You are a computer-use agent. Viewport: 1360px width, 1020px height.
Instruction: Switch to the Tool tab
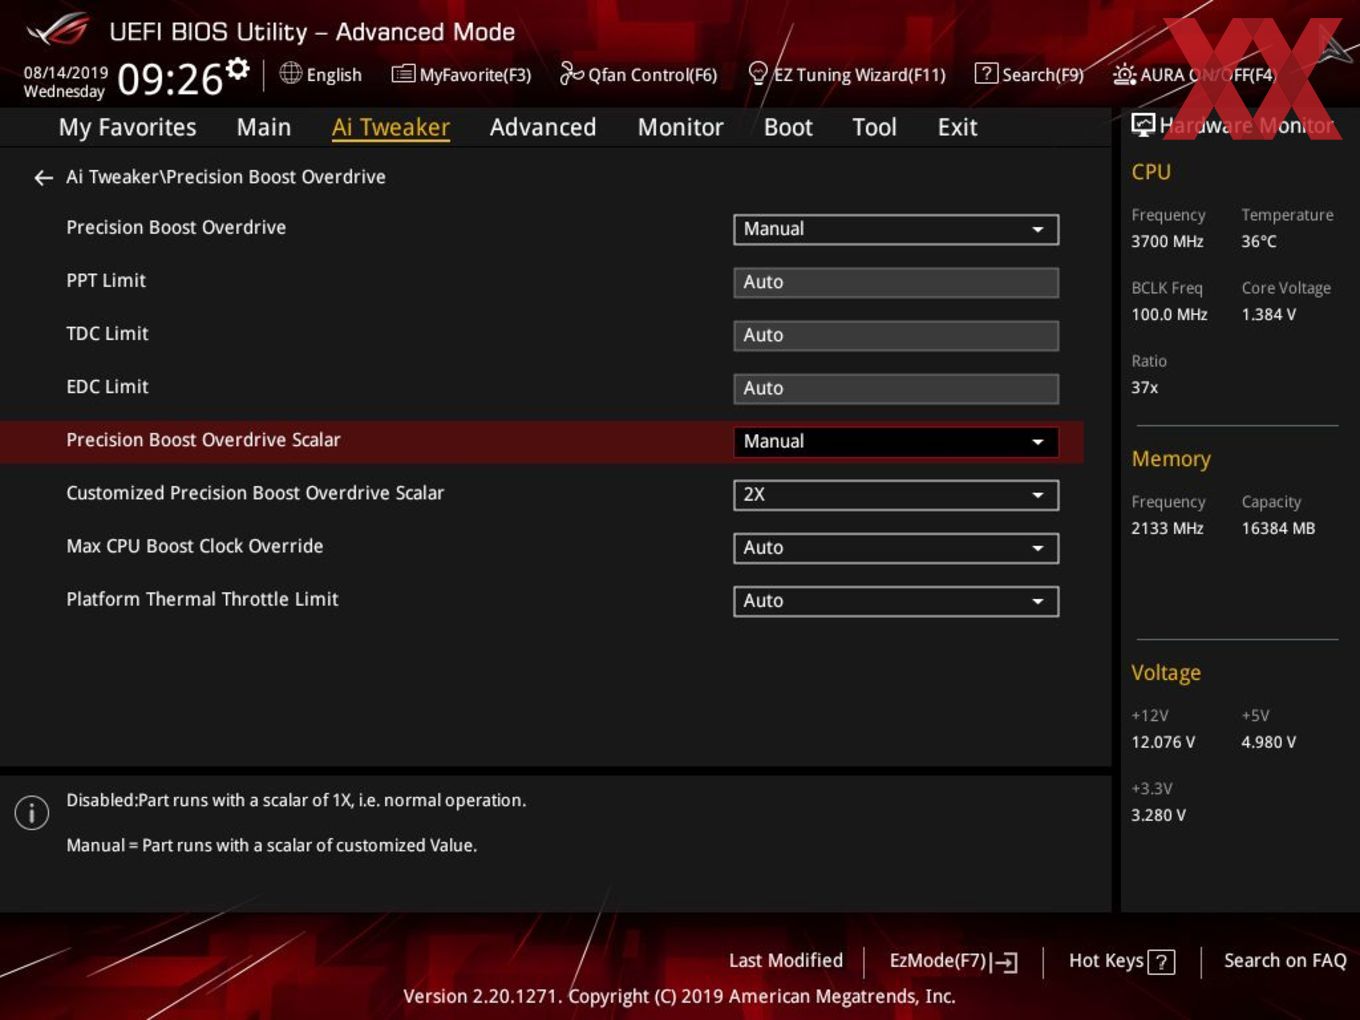coord(874,127)
